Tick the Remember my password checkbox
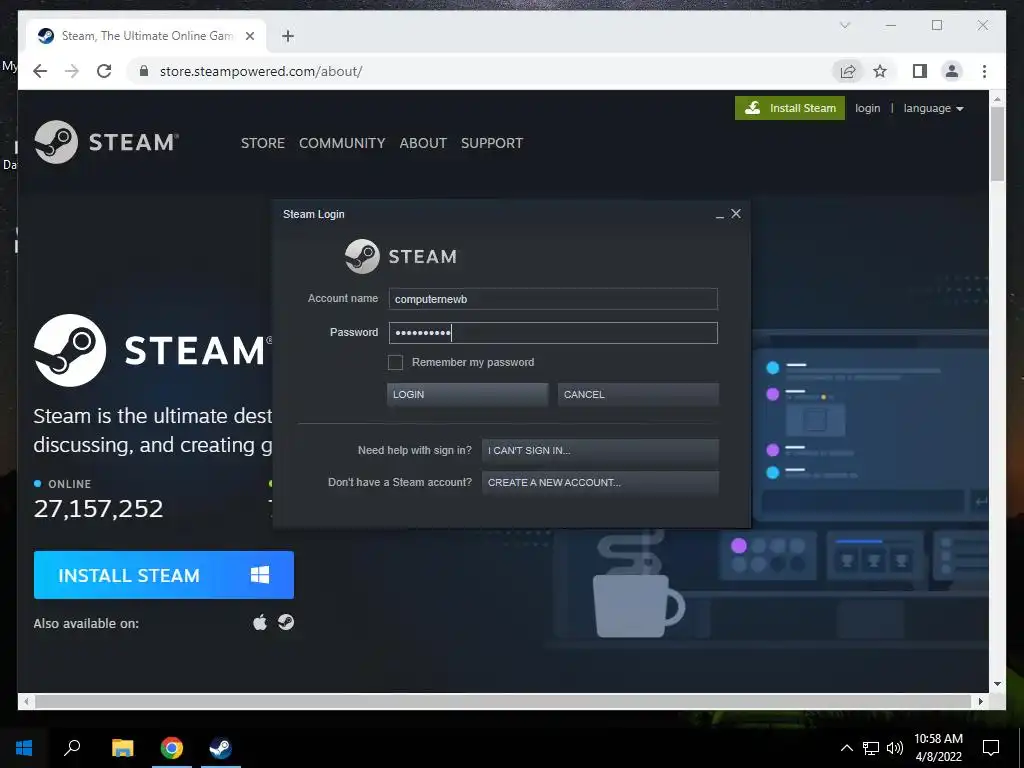Image resolution: width=1024 pixels, height=768 pixels. 395,362
